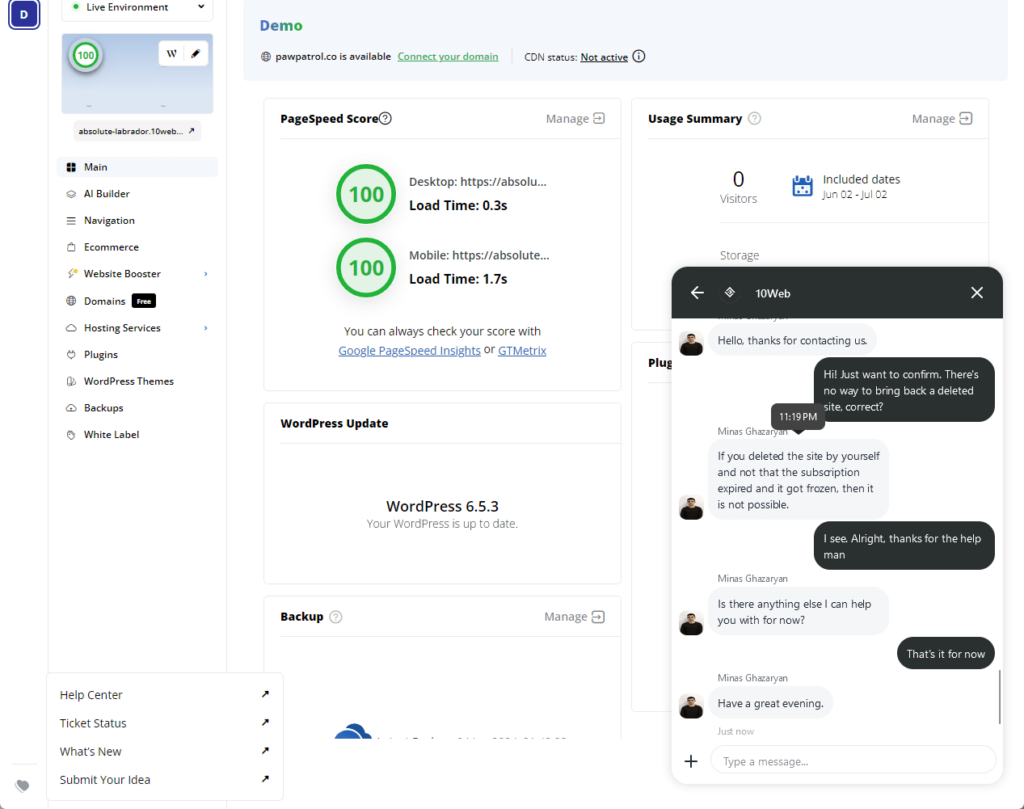Click Manage in PageSpeed Score card
Screen dimensions: 1024x809
(575, 119)
